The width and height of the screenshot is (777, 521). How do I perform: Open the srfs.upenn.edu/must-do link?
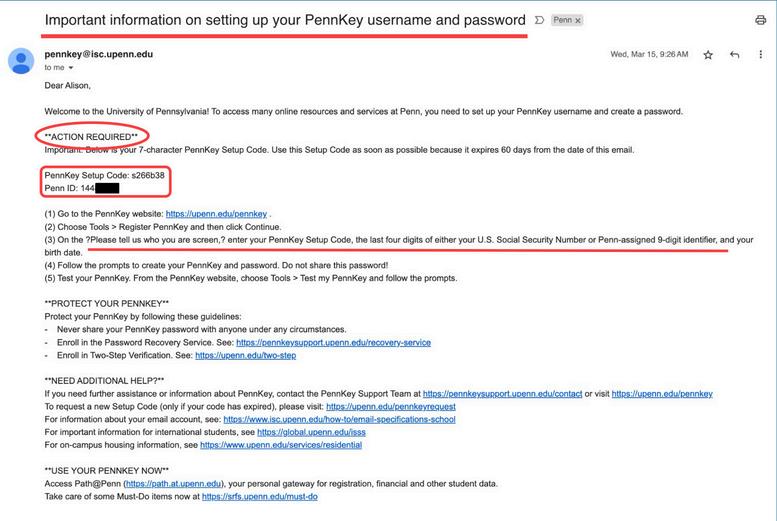click(259, 497)
